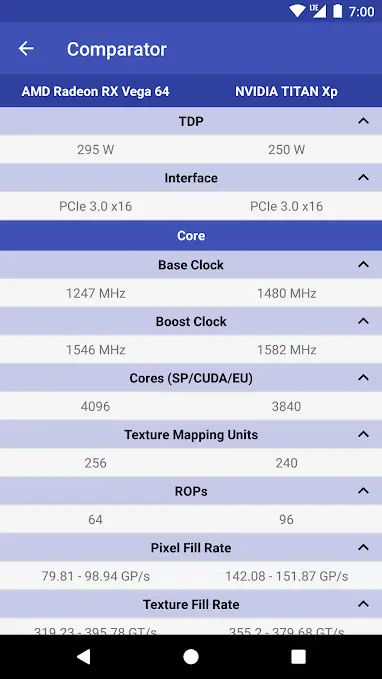Screen dimensions: 382x679
Task: Tap the Android recent apps square
Action: pyautogui.click(x=298, y=657)
